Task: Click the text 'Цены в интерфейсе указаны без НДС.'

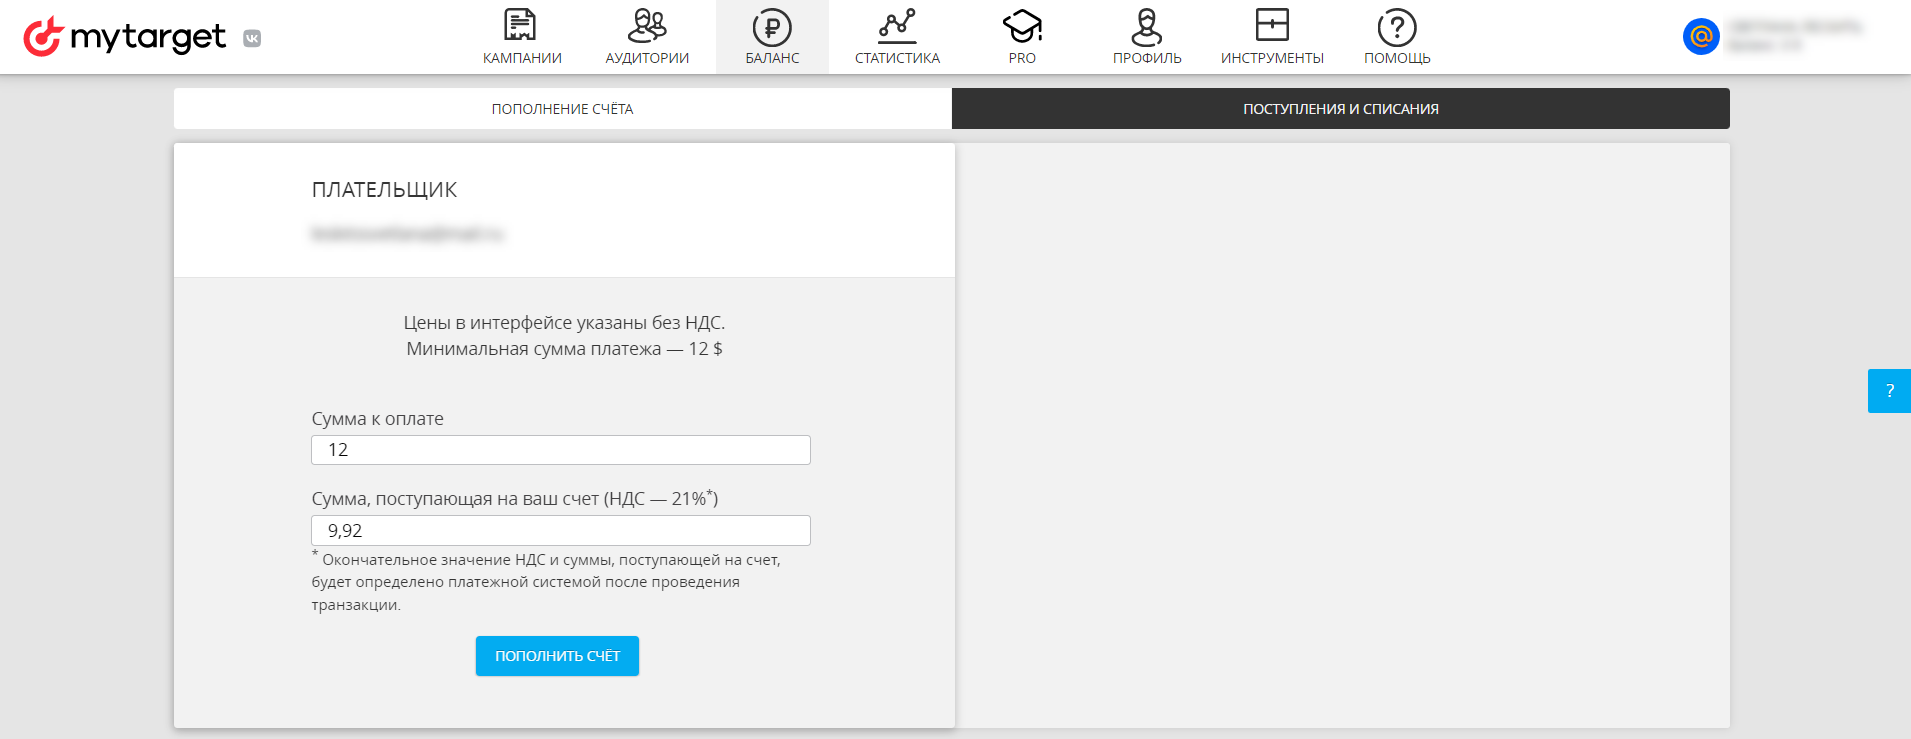Action: (564, 323)
